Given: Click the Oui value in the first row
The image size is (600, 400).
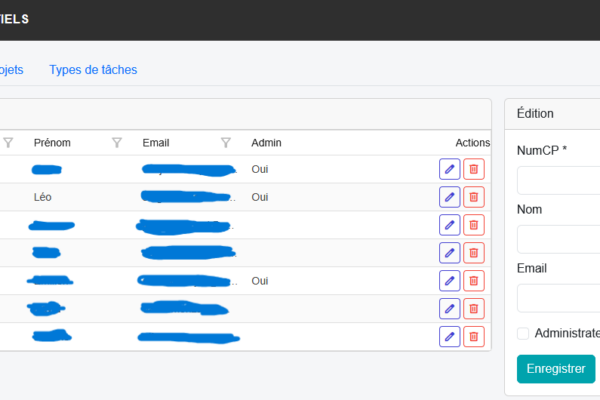Looking at the screenshot, I should point(260,169).
